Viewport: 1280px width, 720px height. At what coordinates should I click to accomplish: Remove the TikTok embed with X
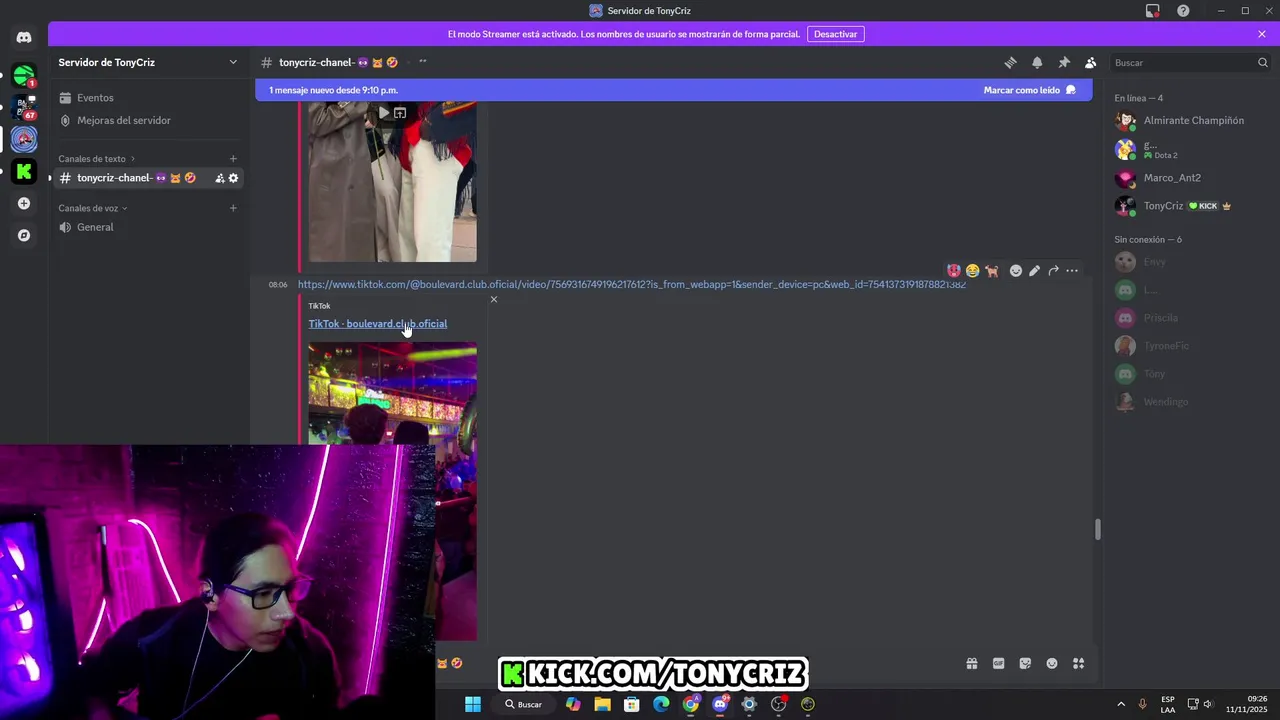click(x=493, y=299)
